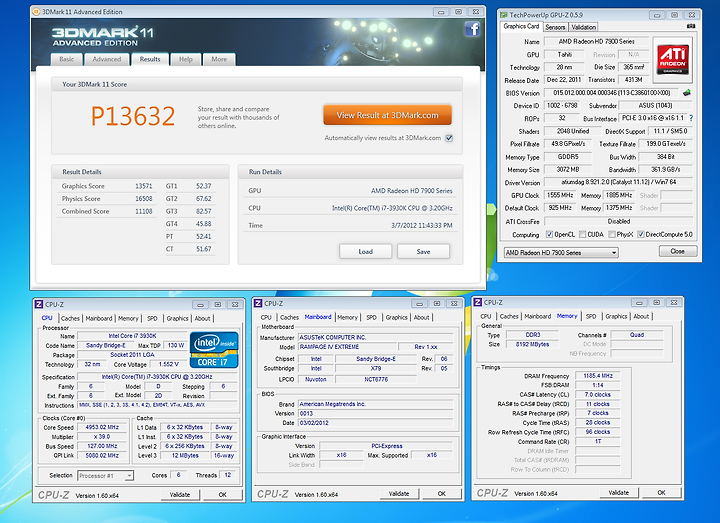The height and width of the screenshot is (523, 720).
Task: Switch to the Advanced tab in 3DMark
Action: pyautogui.click(x=107, y=59)
